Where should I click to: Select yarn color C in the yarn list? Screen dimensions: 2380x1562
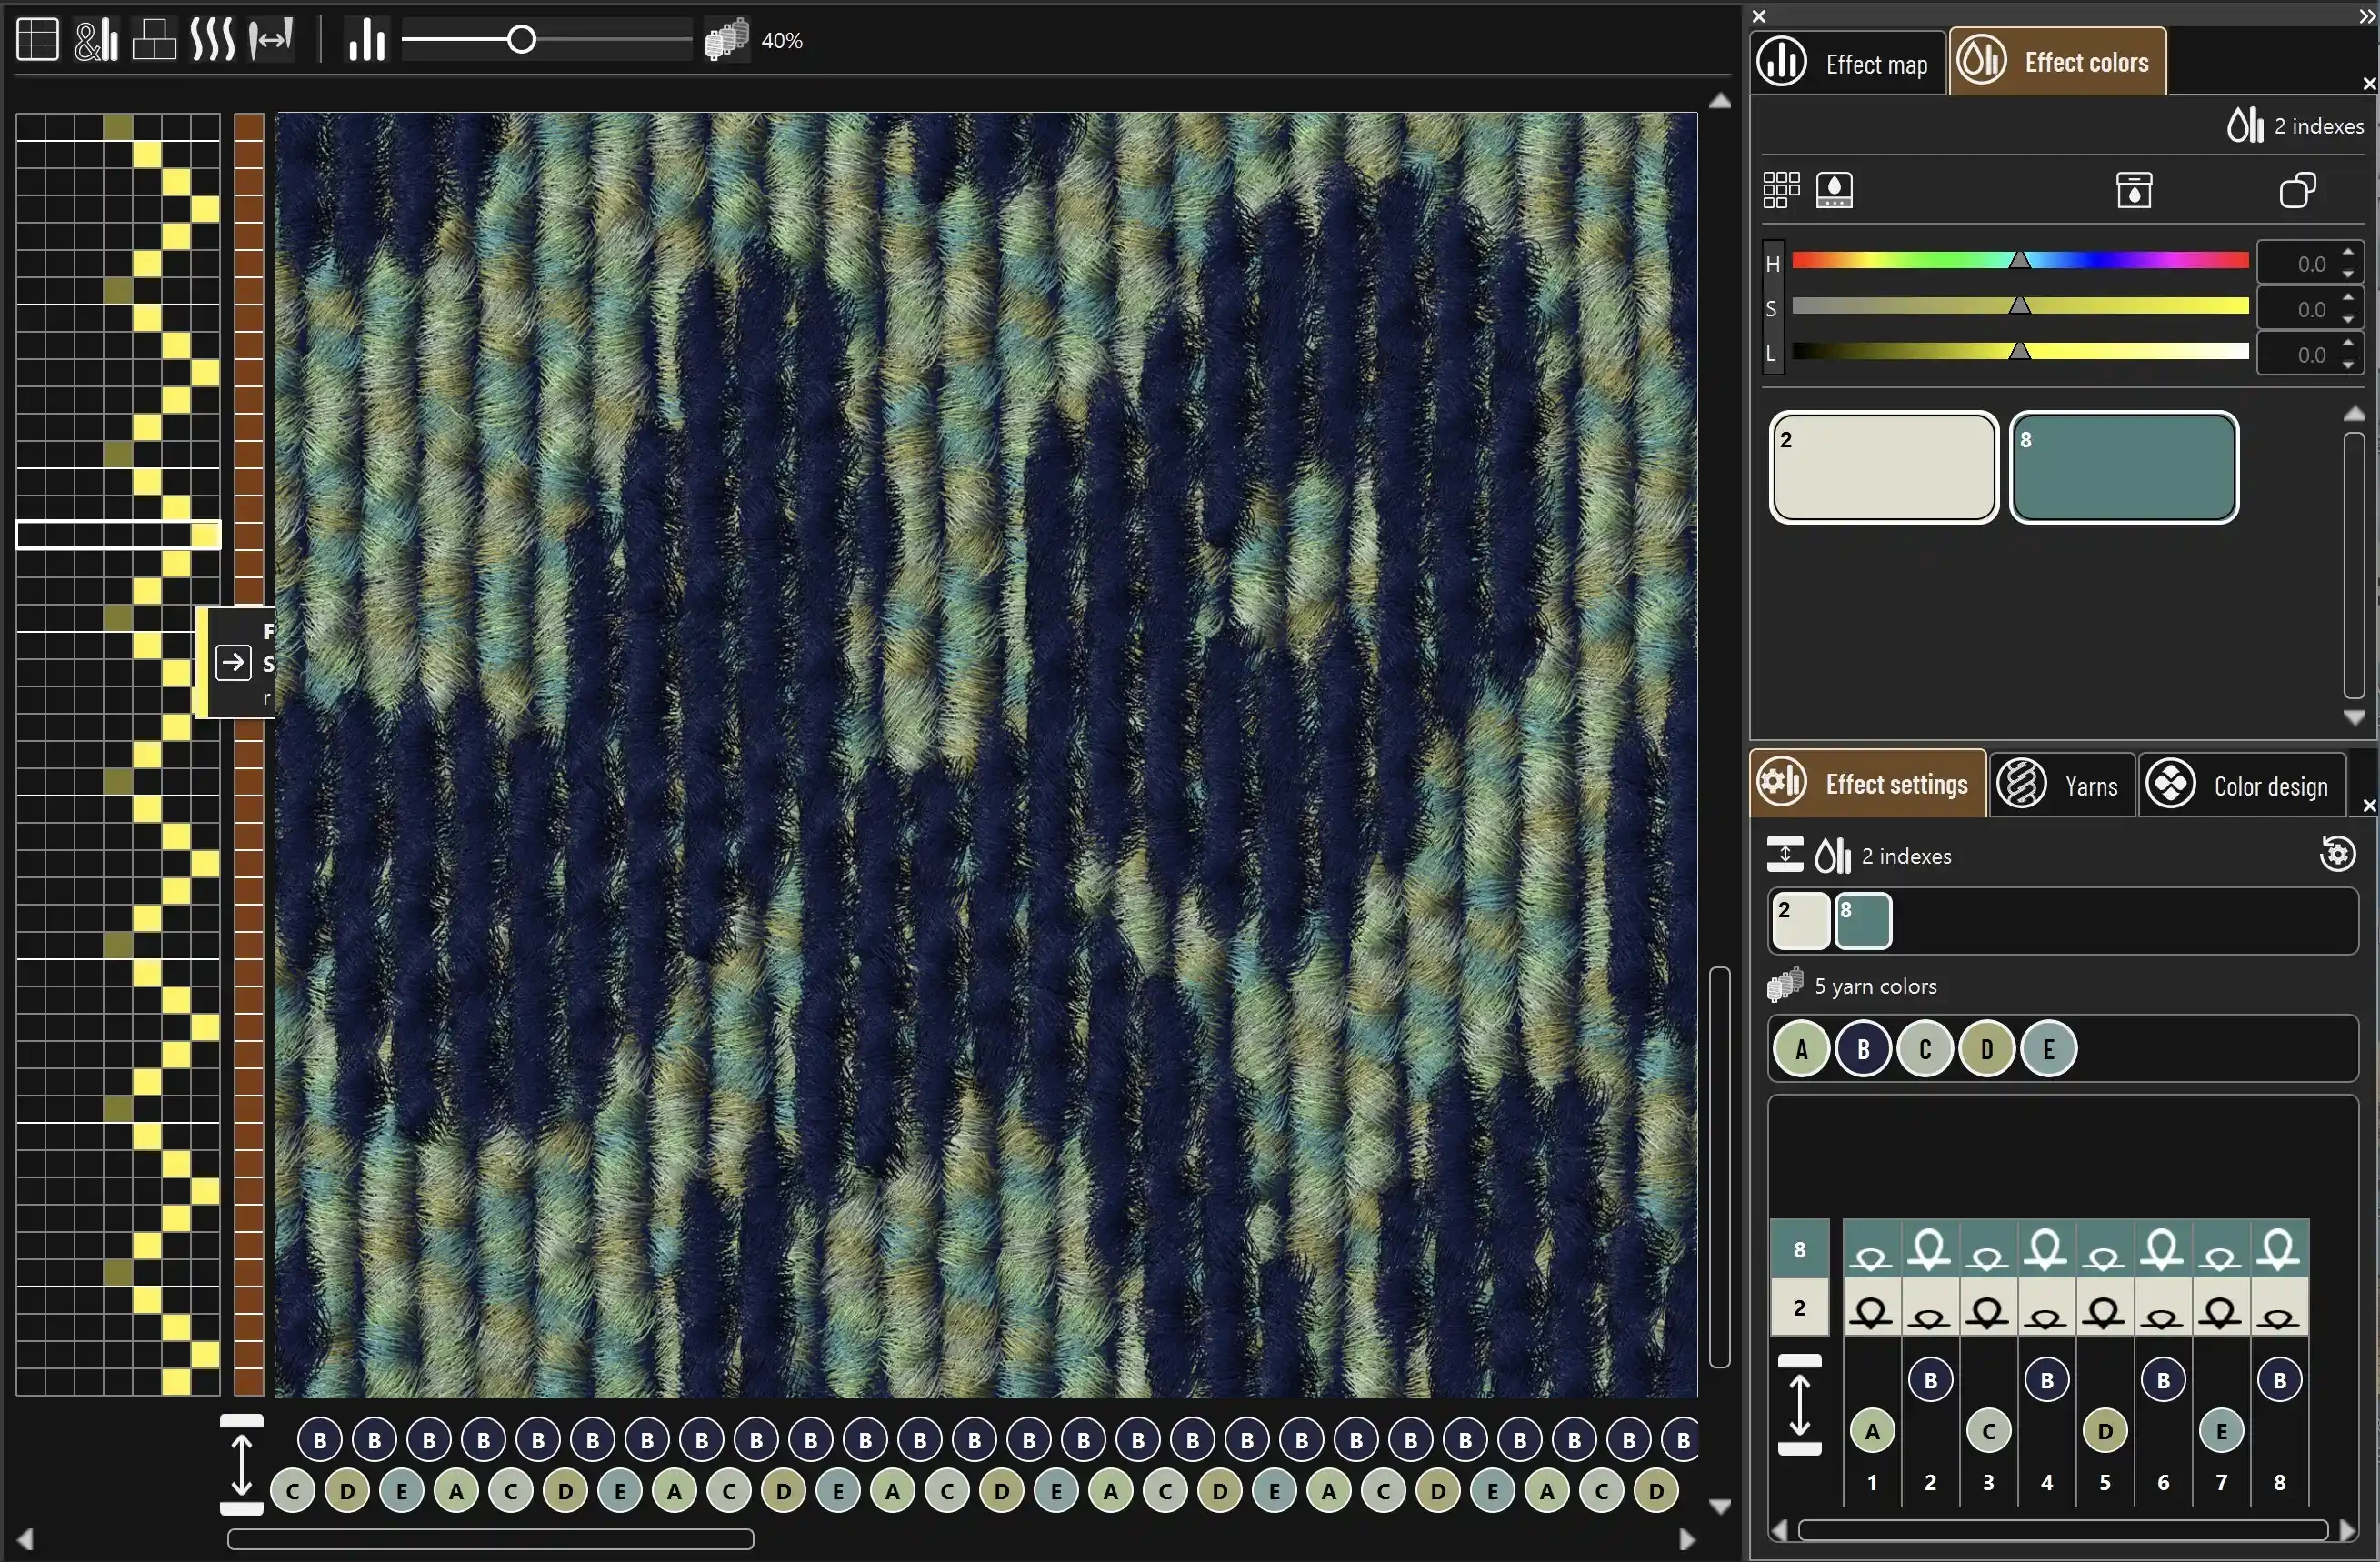pos(1925,1049)
